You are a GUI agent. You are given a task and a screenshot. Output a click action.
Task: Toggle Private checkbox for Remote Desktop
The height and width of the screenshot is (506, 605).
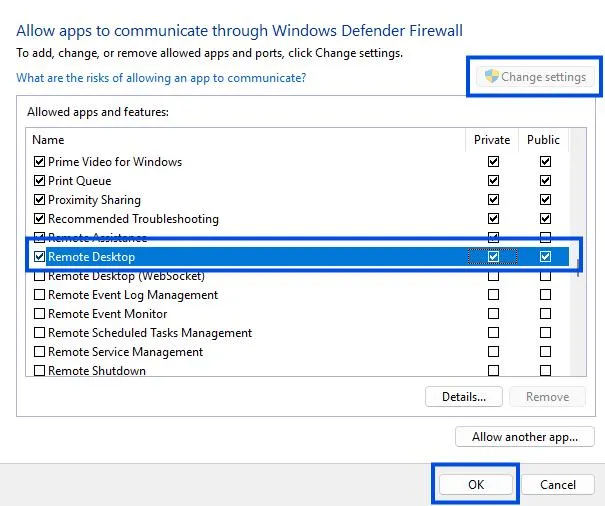[x=493, y=256]
